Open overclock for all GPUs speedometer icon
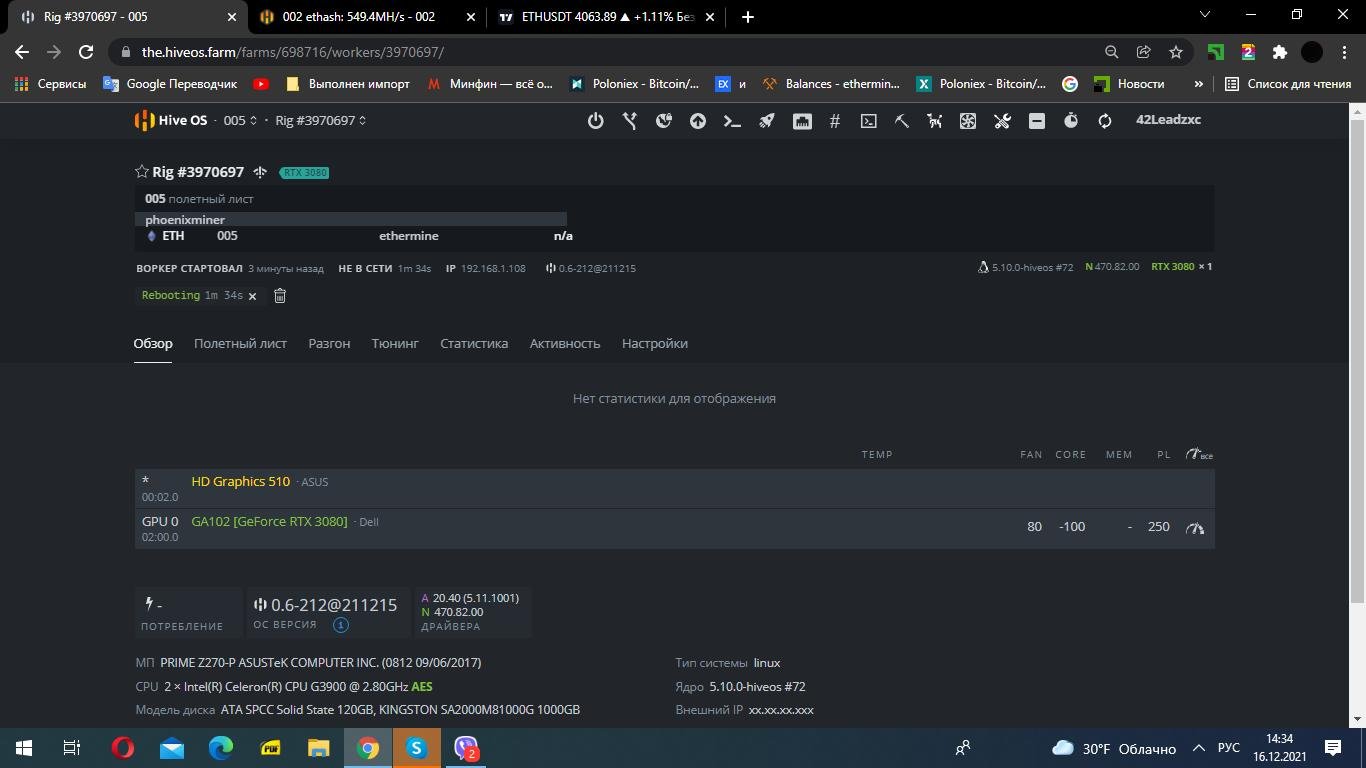Viewport: 1366px width, 768px height. (1198, 454)
